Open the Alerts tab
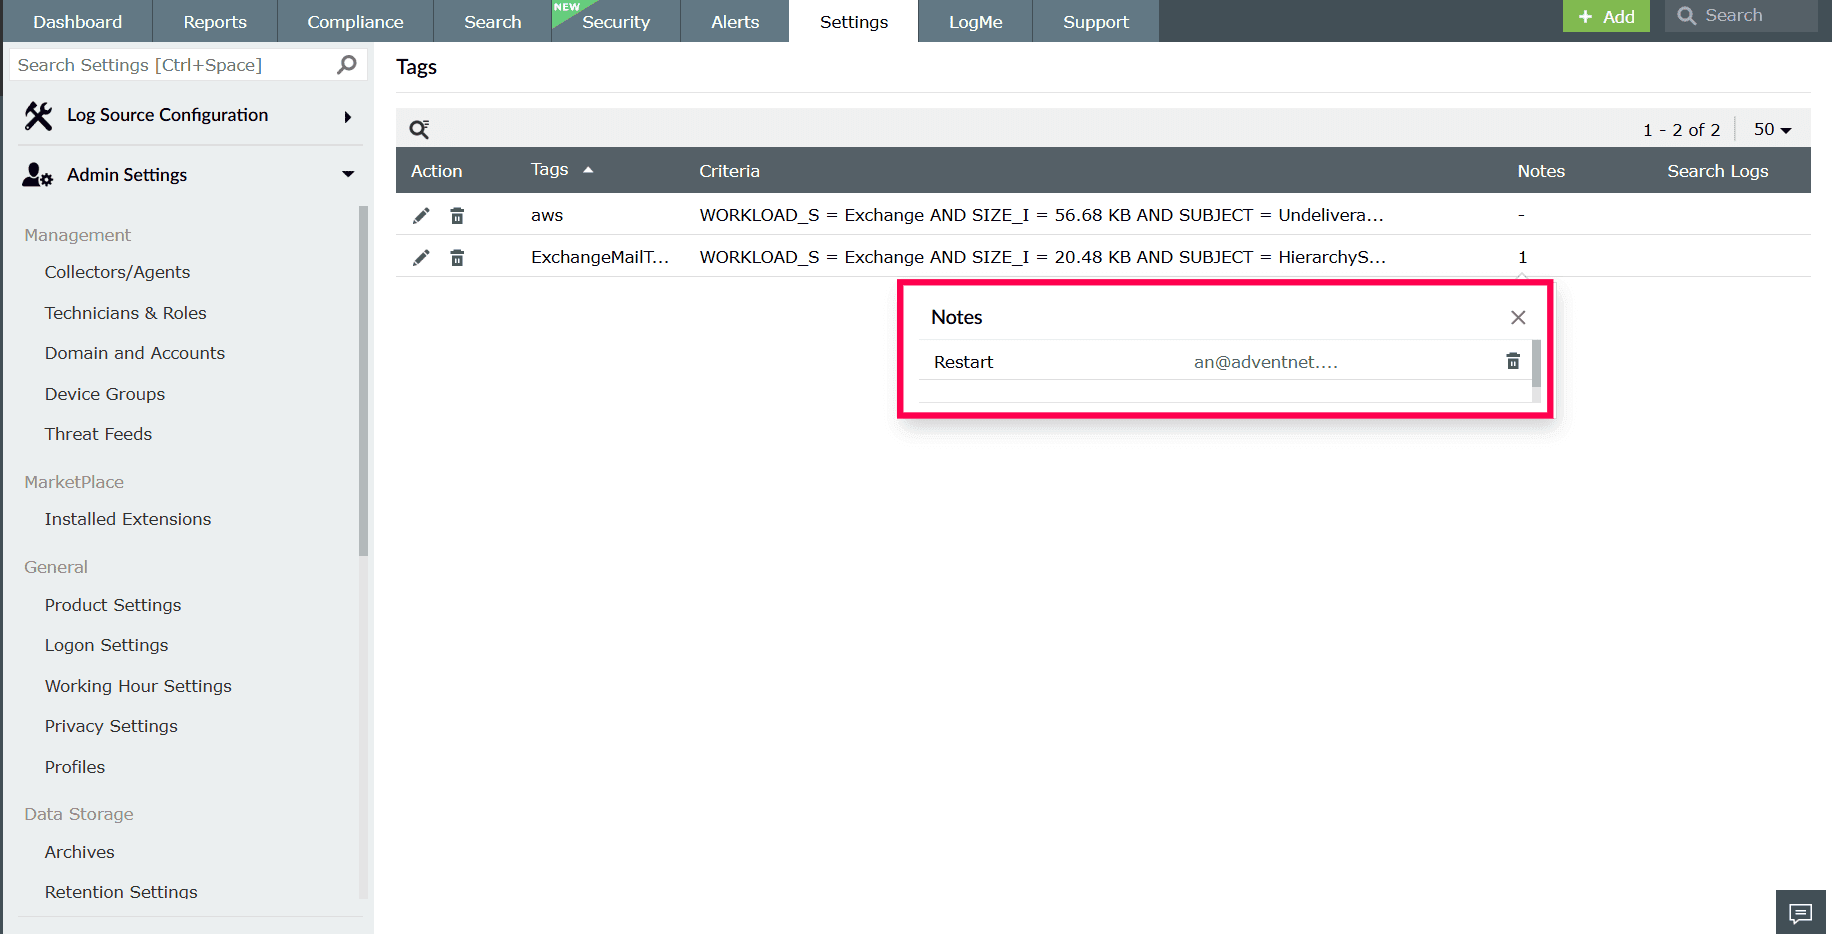 [x=735, y=21]
